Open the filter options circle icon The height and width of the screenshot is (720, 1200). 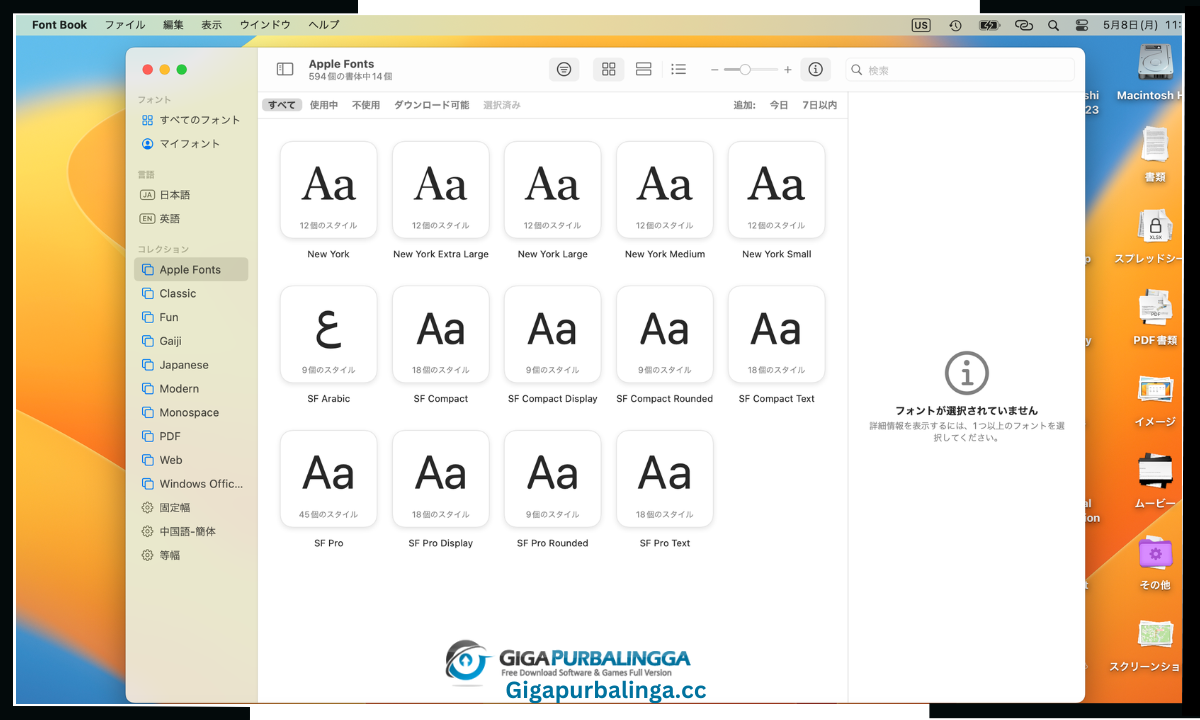pos(564,69)
